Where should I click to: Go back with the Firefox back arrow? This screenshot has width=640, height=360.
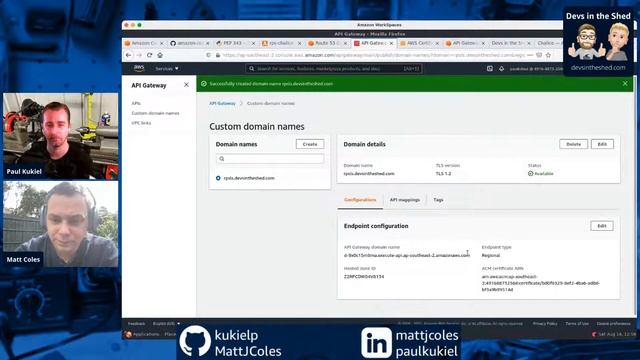[129, 55]
